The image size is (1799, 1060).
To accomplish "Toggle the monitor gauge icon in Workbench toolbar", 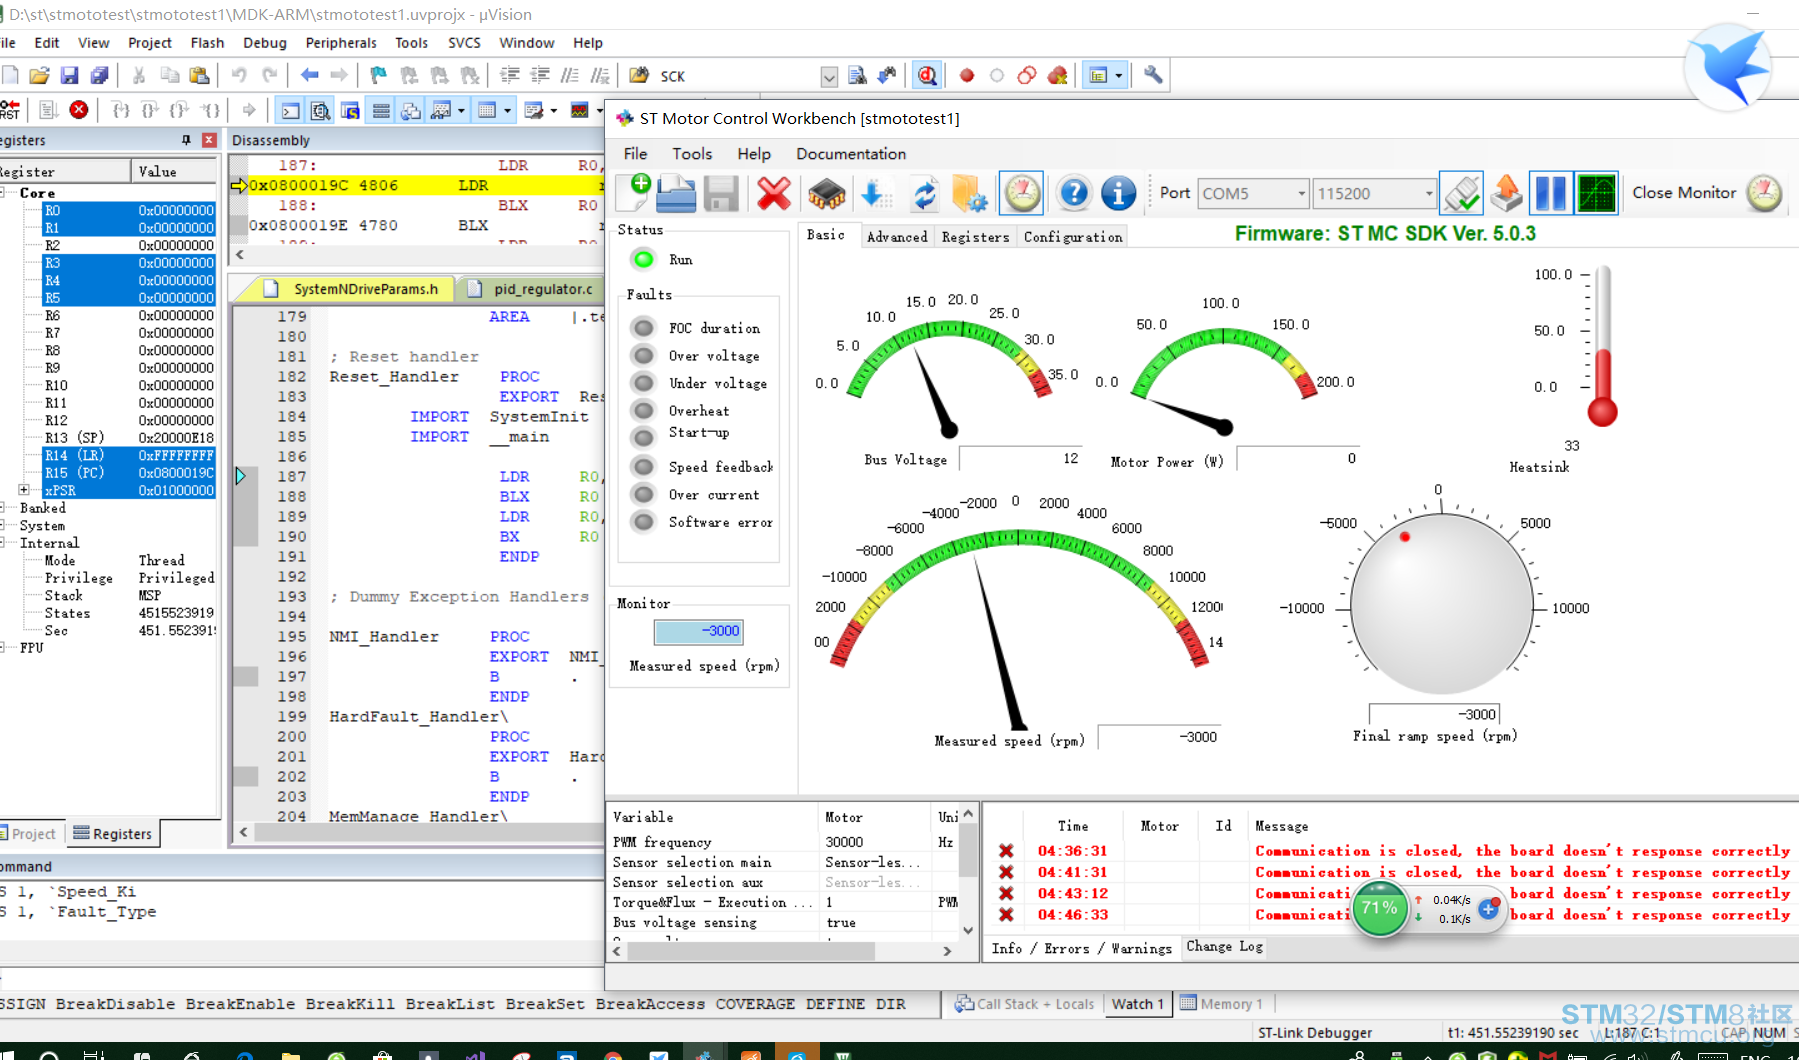I will [x=1022, y=193].
